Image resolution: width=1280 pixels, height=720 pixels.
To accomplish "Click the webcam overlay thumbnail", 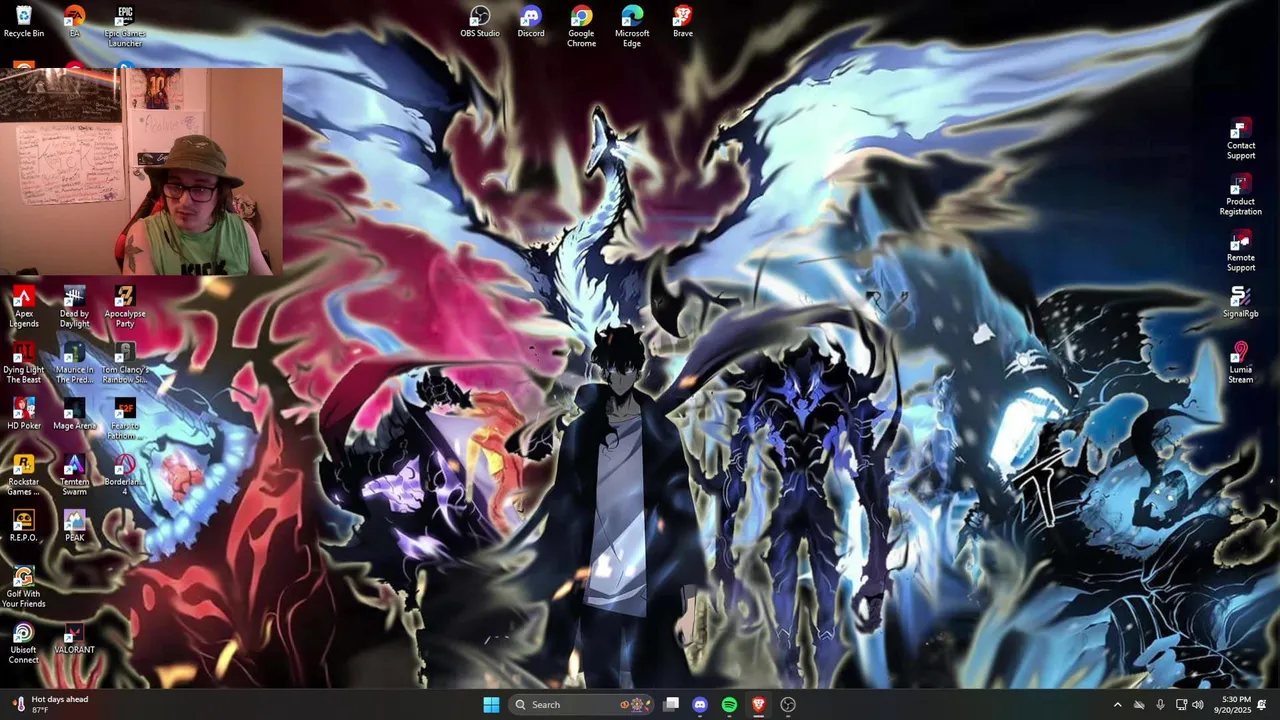I will click(141, 171).
